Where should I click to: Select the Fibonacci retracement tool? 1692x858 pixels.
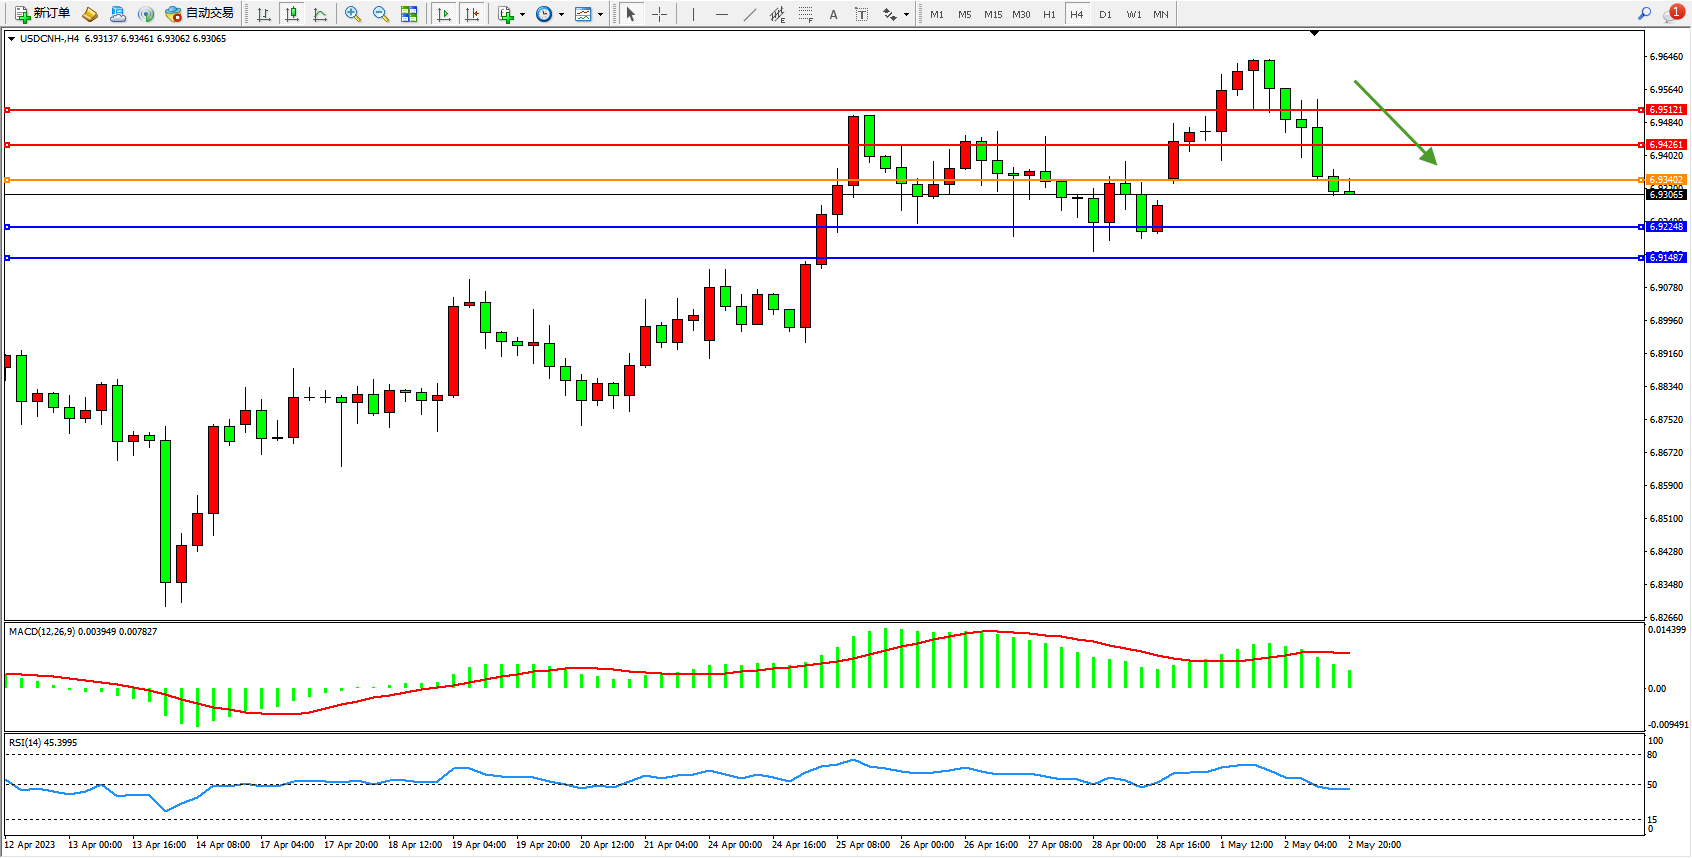(x=805, y=14)
